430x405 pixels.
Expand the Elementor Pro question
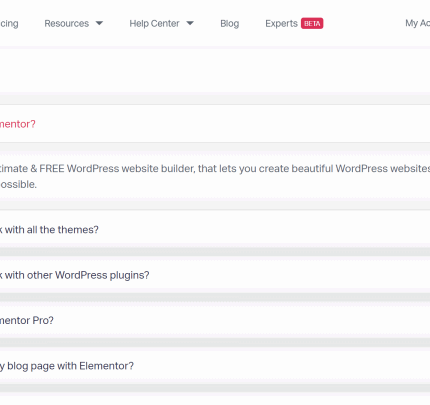click(215, 320)
